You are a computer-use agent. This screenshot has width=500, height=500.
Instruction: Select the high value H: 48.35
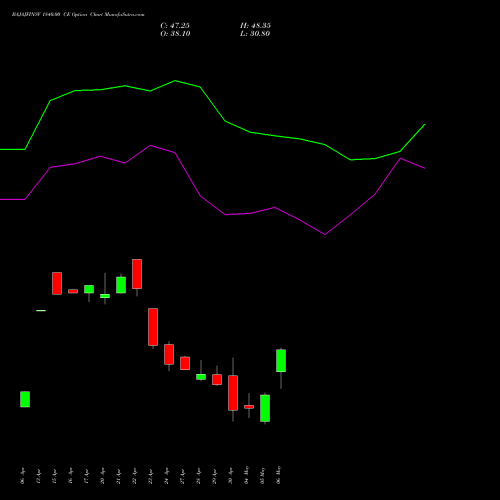(255, 26)
